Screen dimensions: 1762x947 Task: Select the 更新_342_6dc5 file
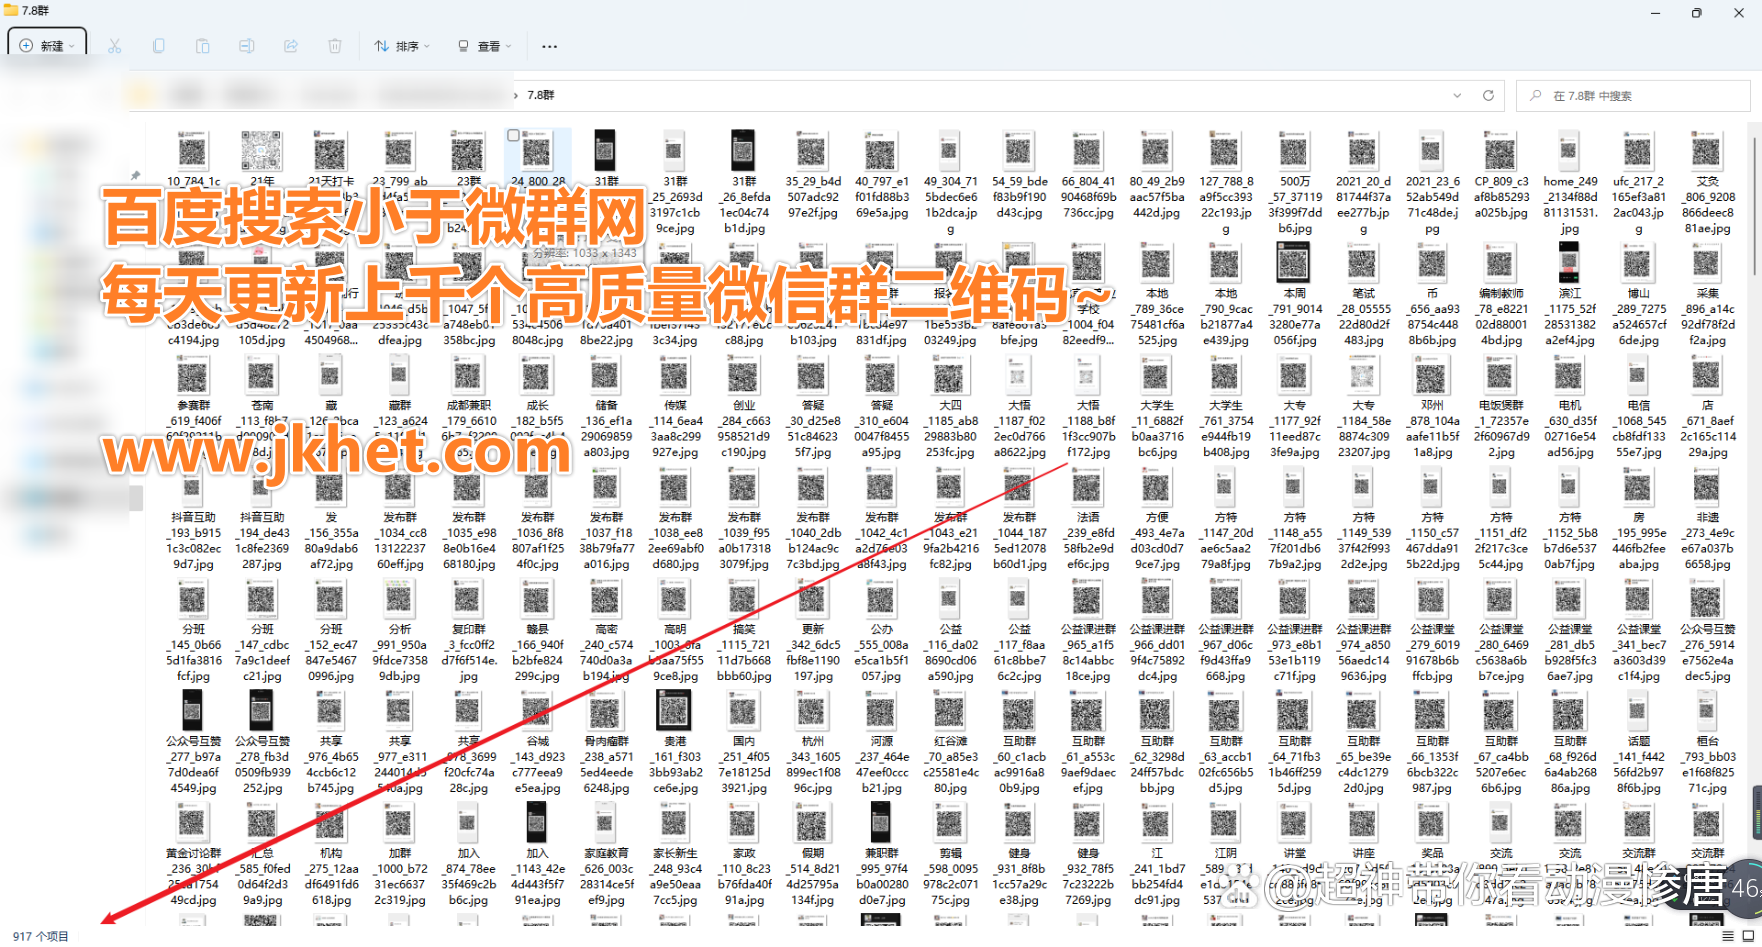[x=813, y=630]
